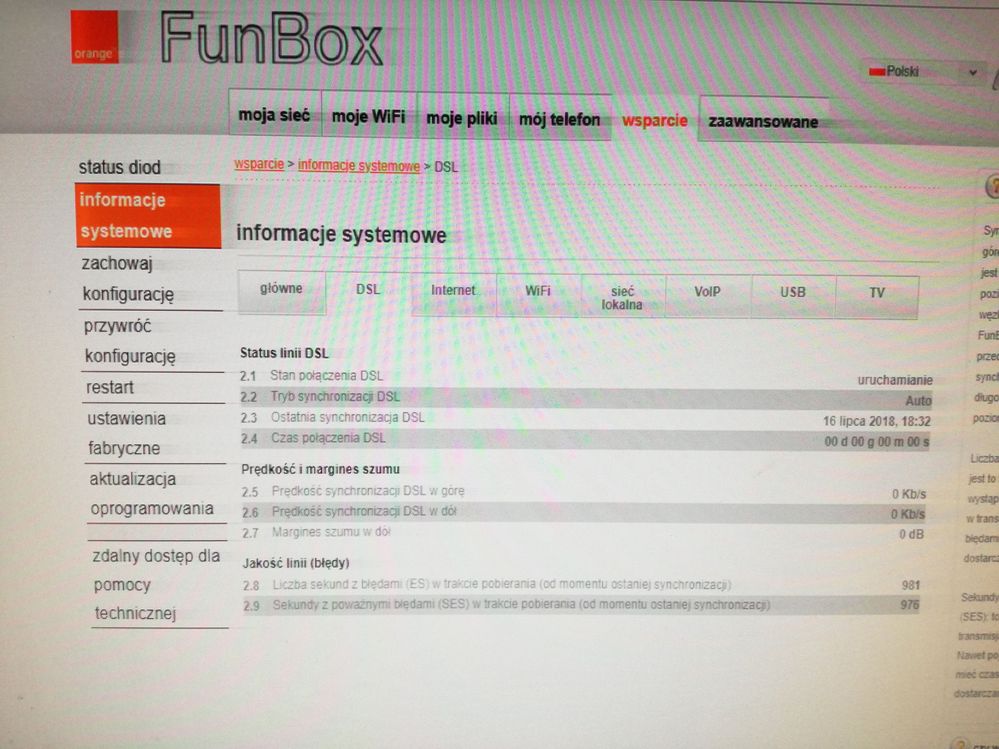Screen dimensions: 999x749
Task: Click Prędkość synchronizacji DSL w górę label
Action: coord(368,491)
